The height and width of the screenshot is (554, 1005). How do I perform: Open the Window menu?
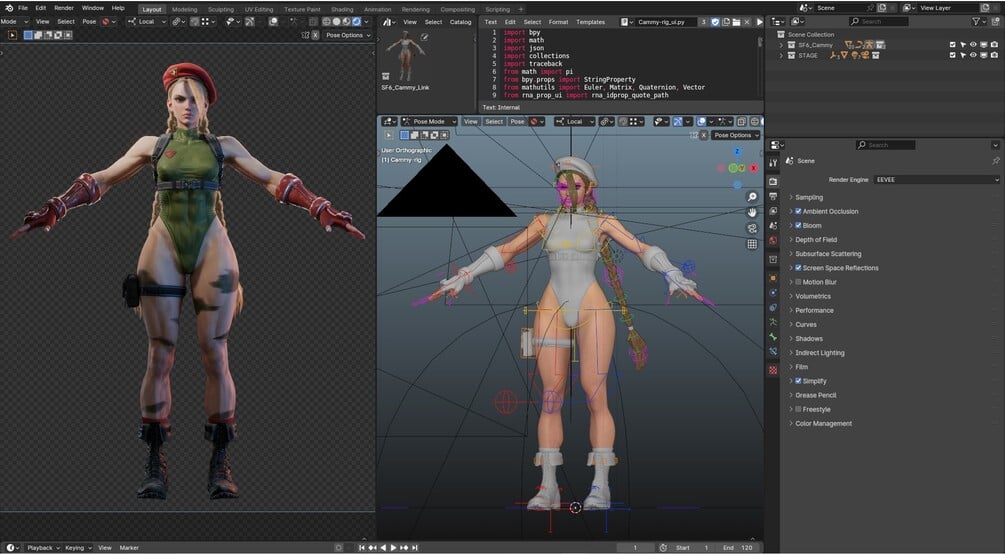click(93, 8)
